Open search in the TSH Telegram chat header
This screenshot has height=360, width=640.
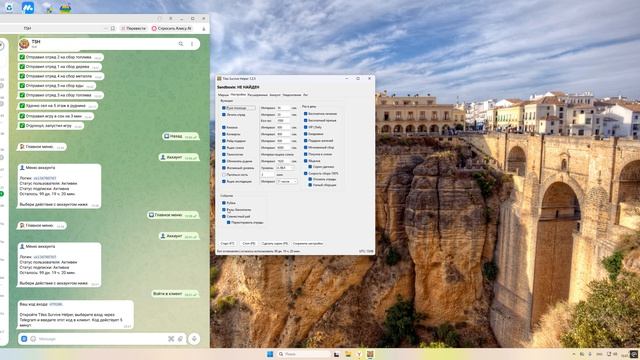point(181,44)
